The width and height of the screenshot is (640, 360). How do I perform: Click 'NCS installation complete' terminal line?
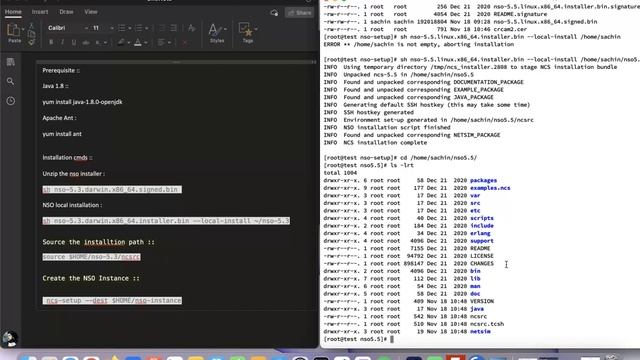click(375, 142)
